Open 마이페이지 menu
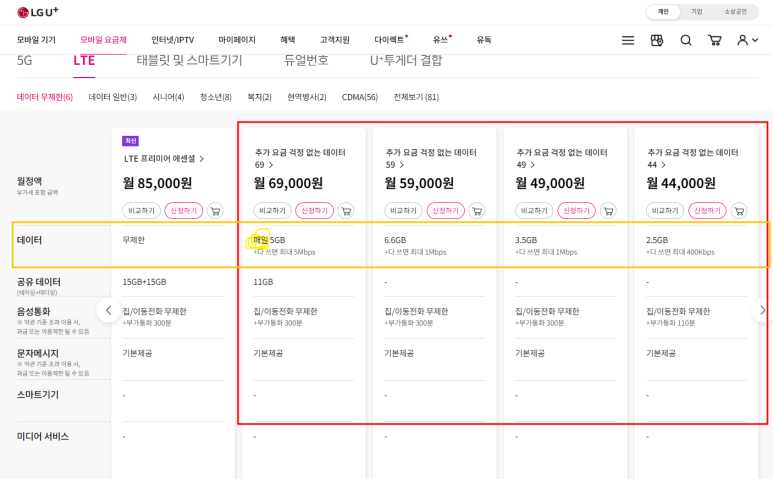The width and height of the screenshot is (773, 479). (x=237, y=40)
